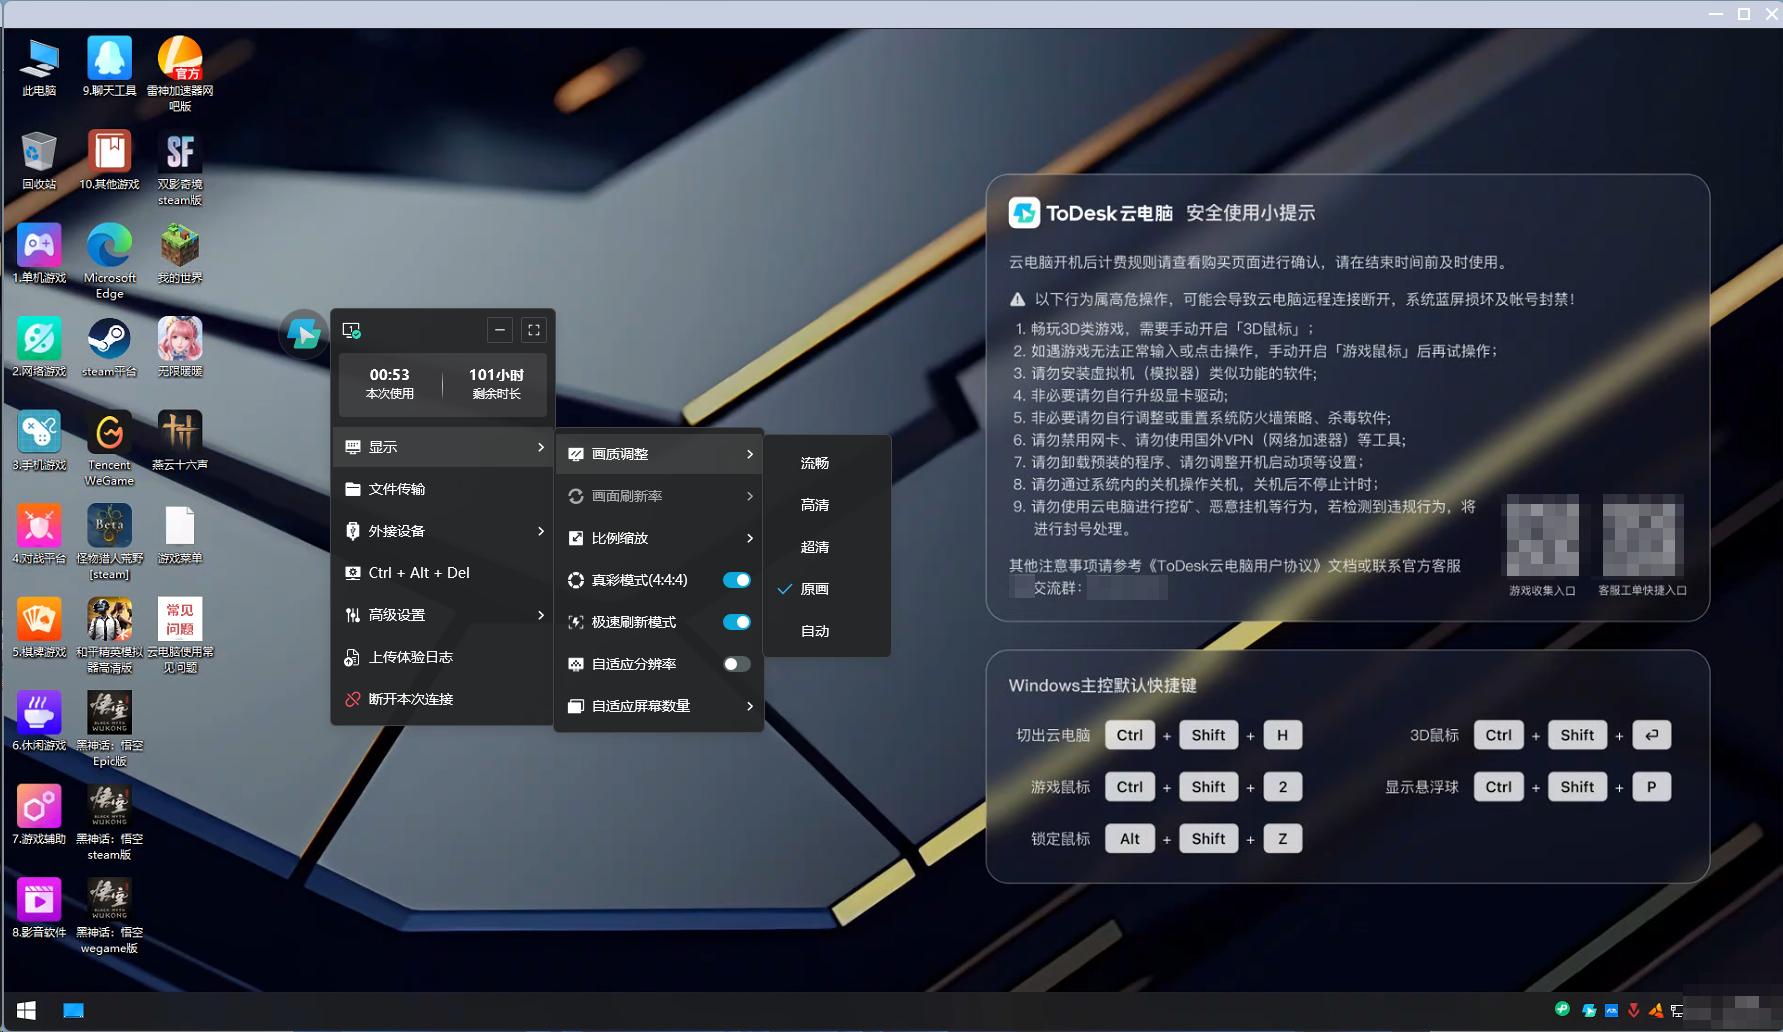Open 云电脑使用常见问题 desktop document

pos(180,636)
